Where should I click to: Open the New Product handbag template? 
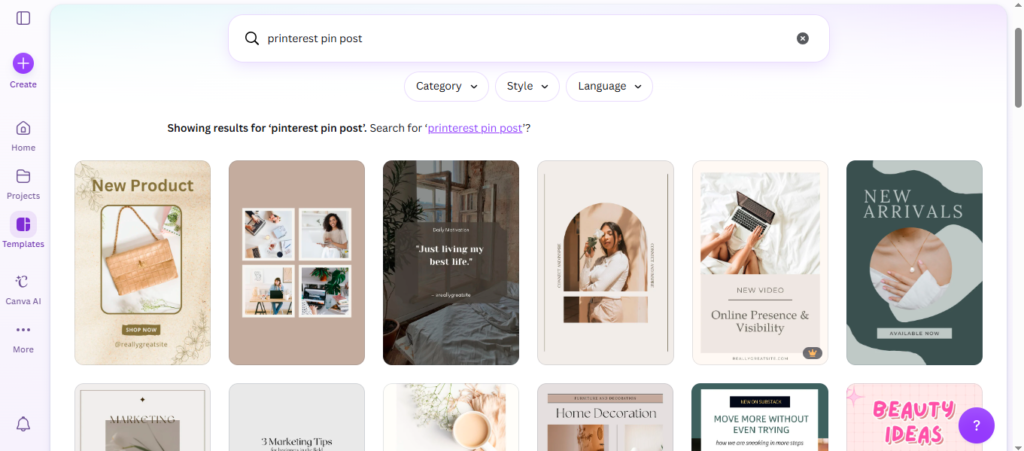click(142, 262)
